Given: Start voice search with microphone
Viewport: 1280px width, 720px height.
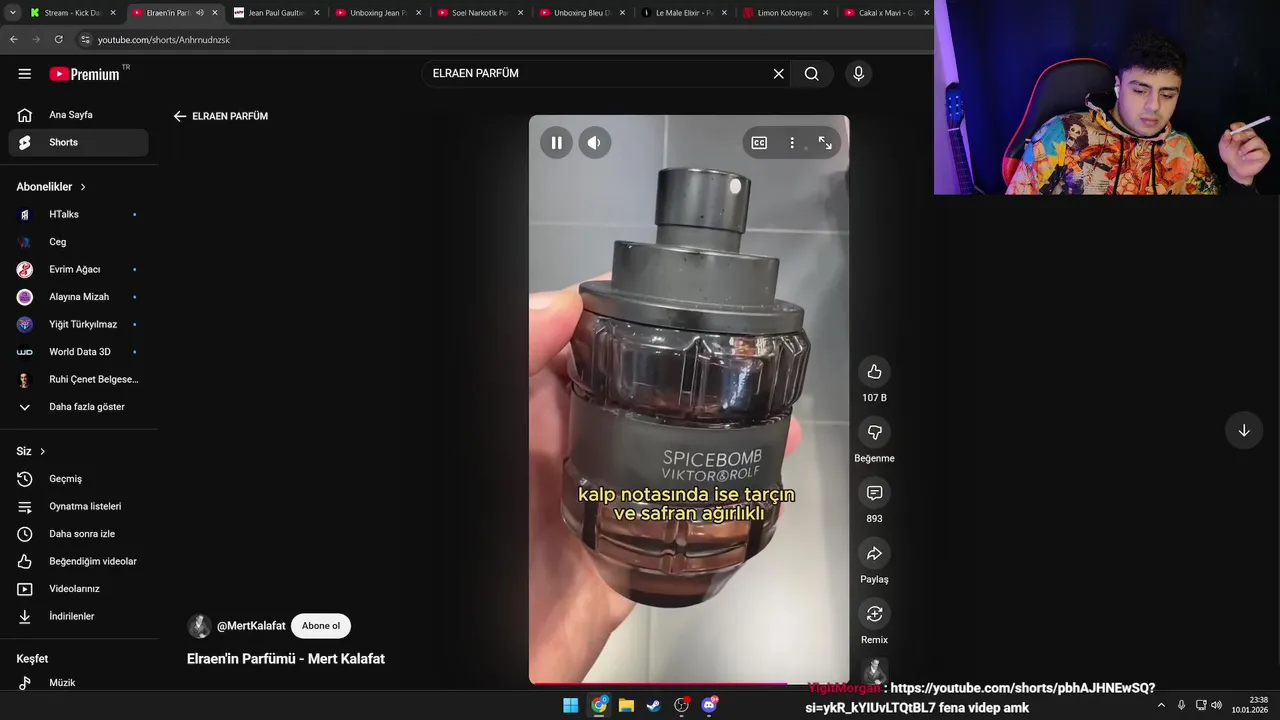Looking at the screenshot, I should pyautogui.click(x=858, y=74).
